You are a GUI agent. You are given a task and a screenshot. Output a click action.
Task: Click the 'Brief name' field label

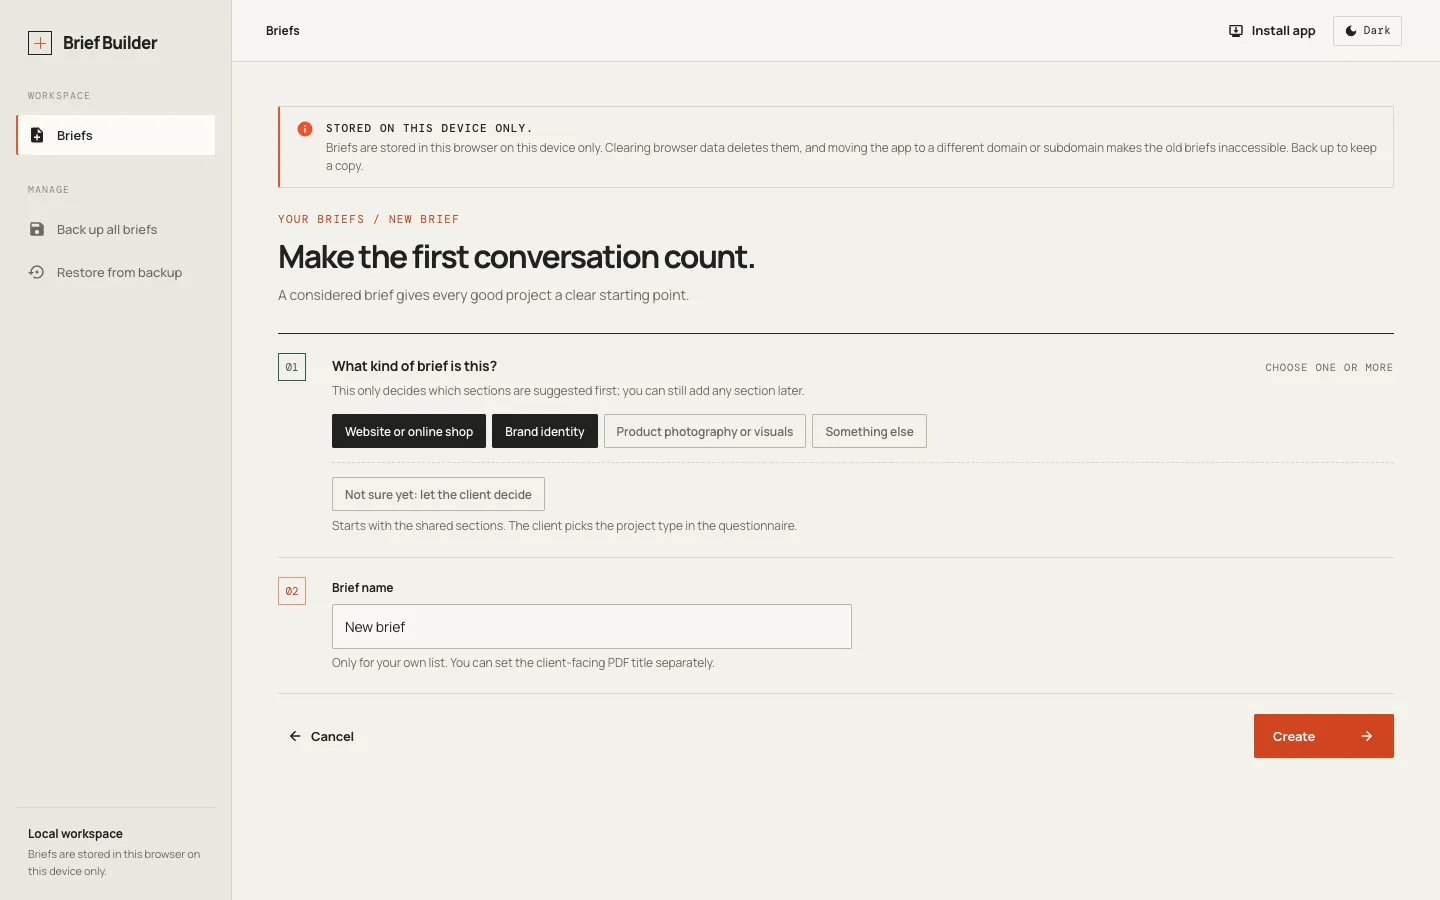[362, 588]
